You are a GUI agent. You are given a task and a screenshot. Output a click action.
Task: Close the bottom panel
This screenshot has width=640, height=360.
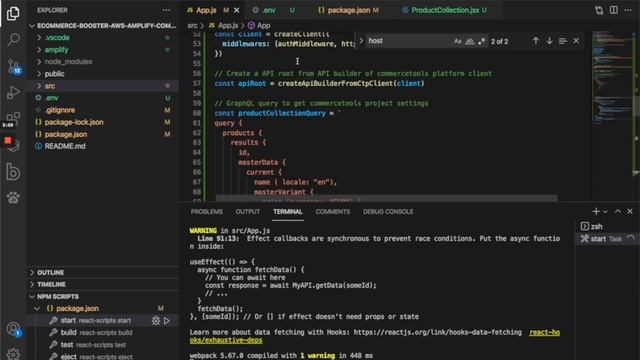click(x=630, y=211)
